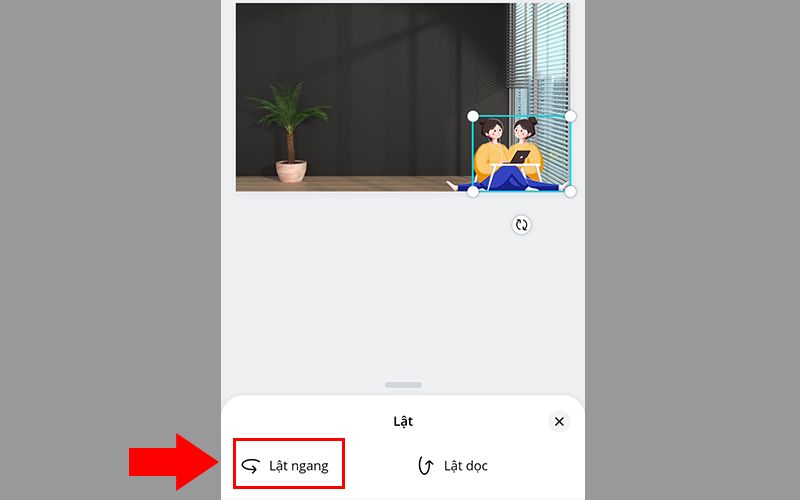Viewport: 800px width, 500px height.
Task: Click the red arrow pointing to Lật ngang
Action: click(173, 462)
